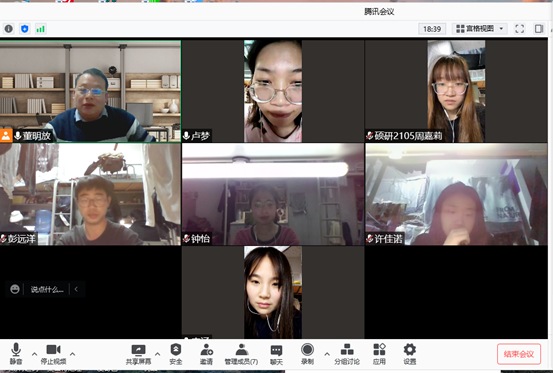Expand the audio options arrow beside mute
Screen dimensions: 553x373
(34, 354)
